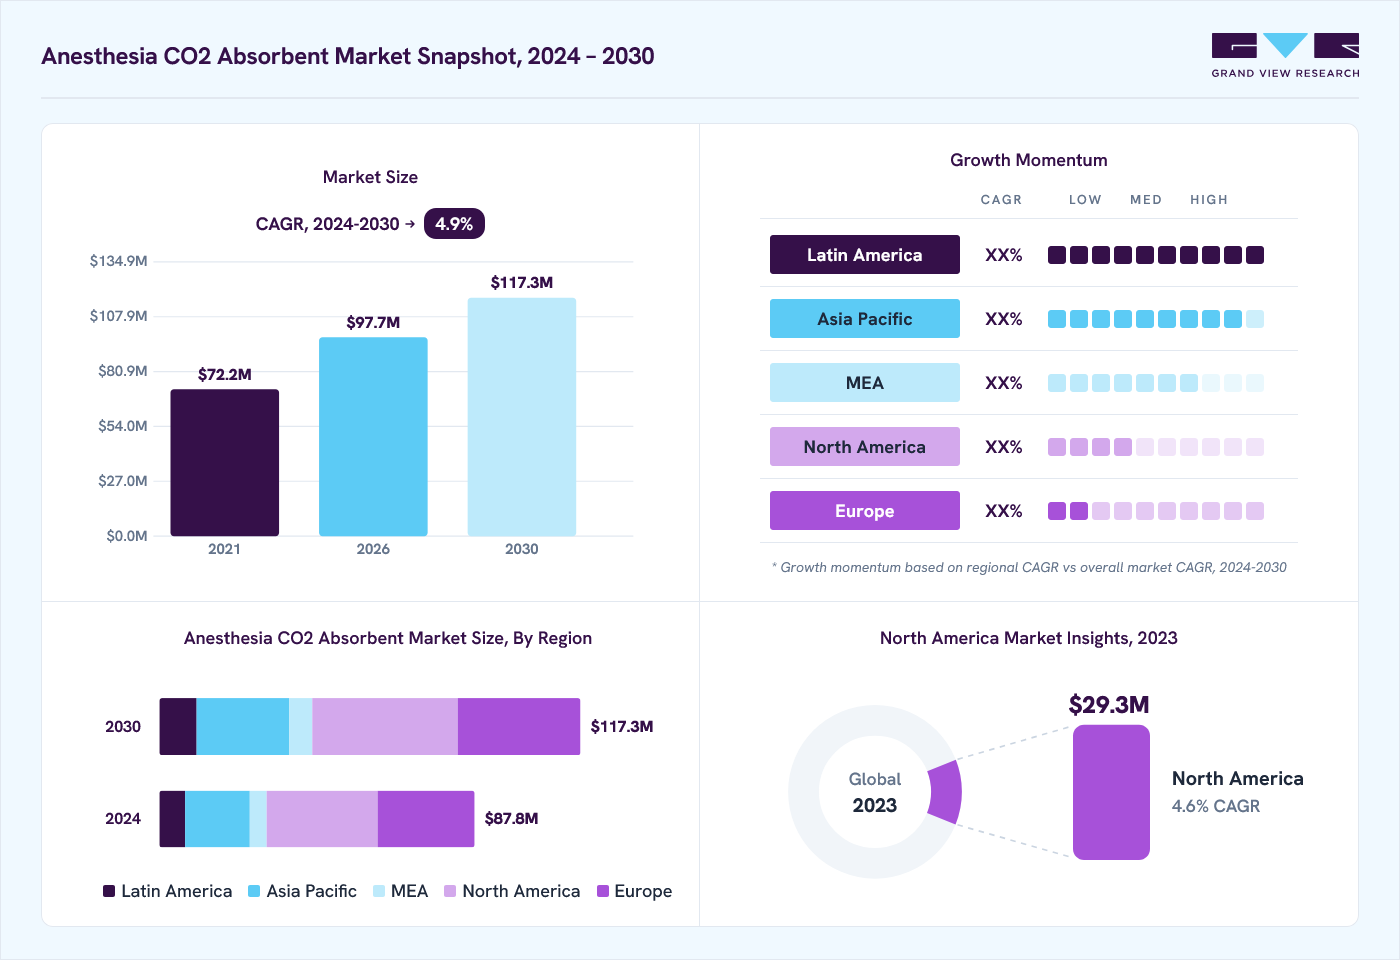Click the Asia Pacific segment in 2024 stacked bar
The height and width of the screenshot is (960, 1400).
[x=217, y=819]
